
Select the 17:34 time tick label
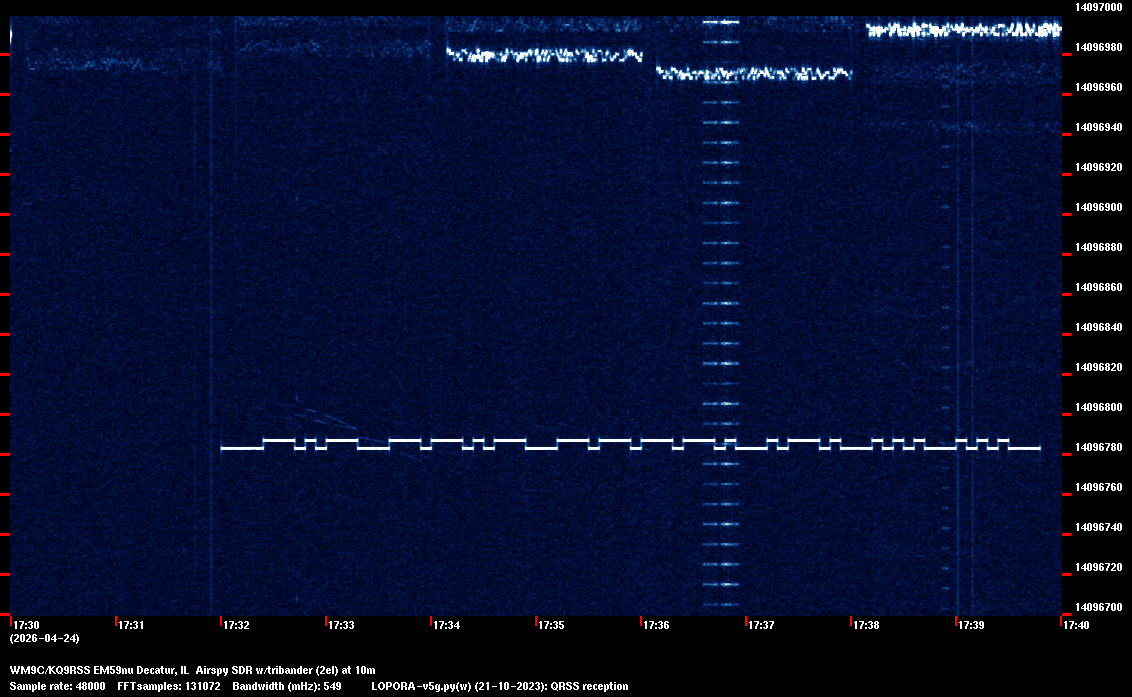(x=447, y=625)
